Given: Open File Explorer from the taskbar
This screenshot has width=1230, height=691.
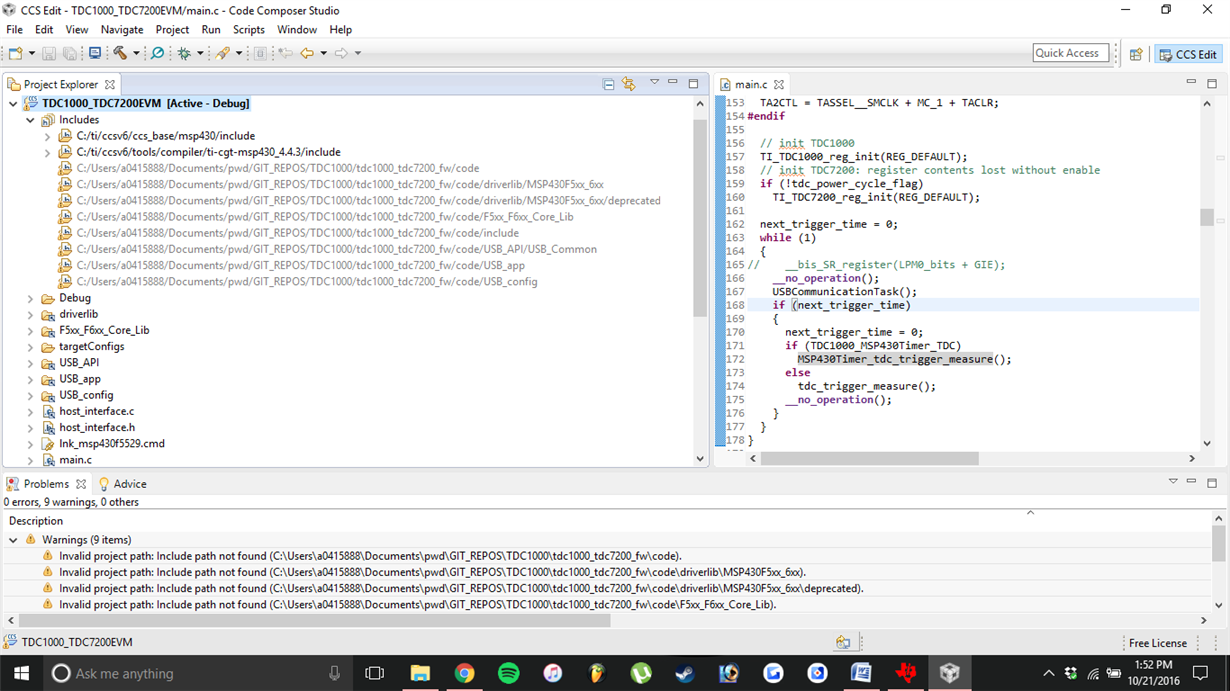Looking at the screenshot, I should pyautogui.click(x=420, y=673).
